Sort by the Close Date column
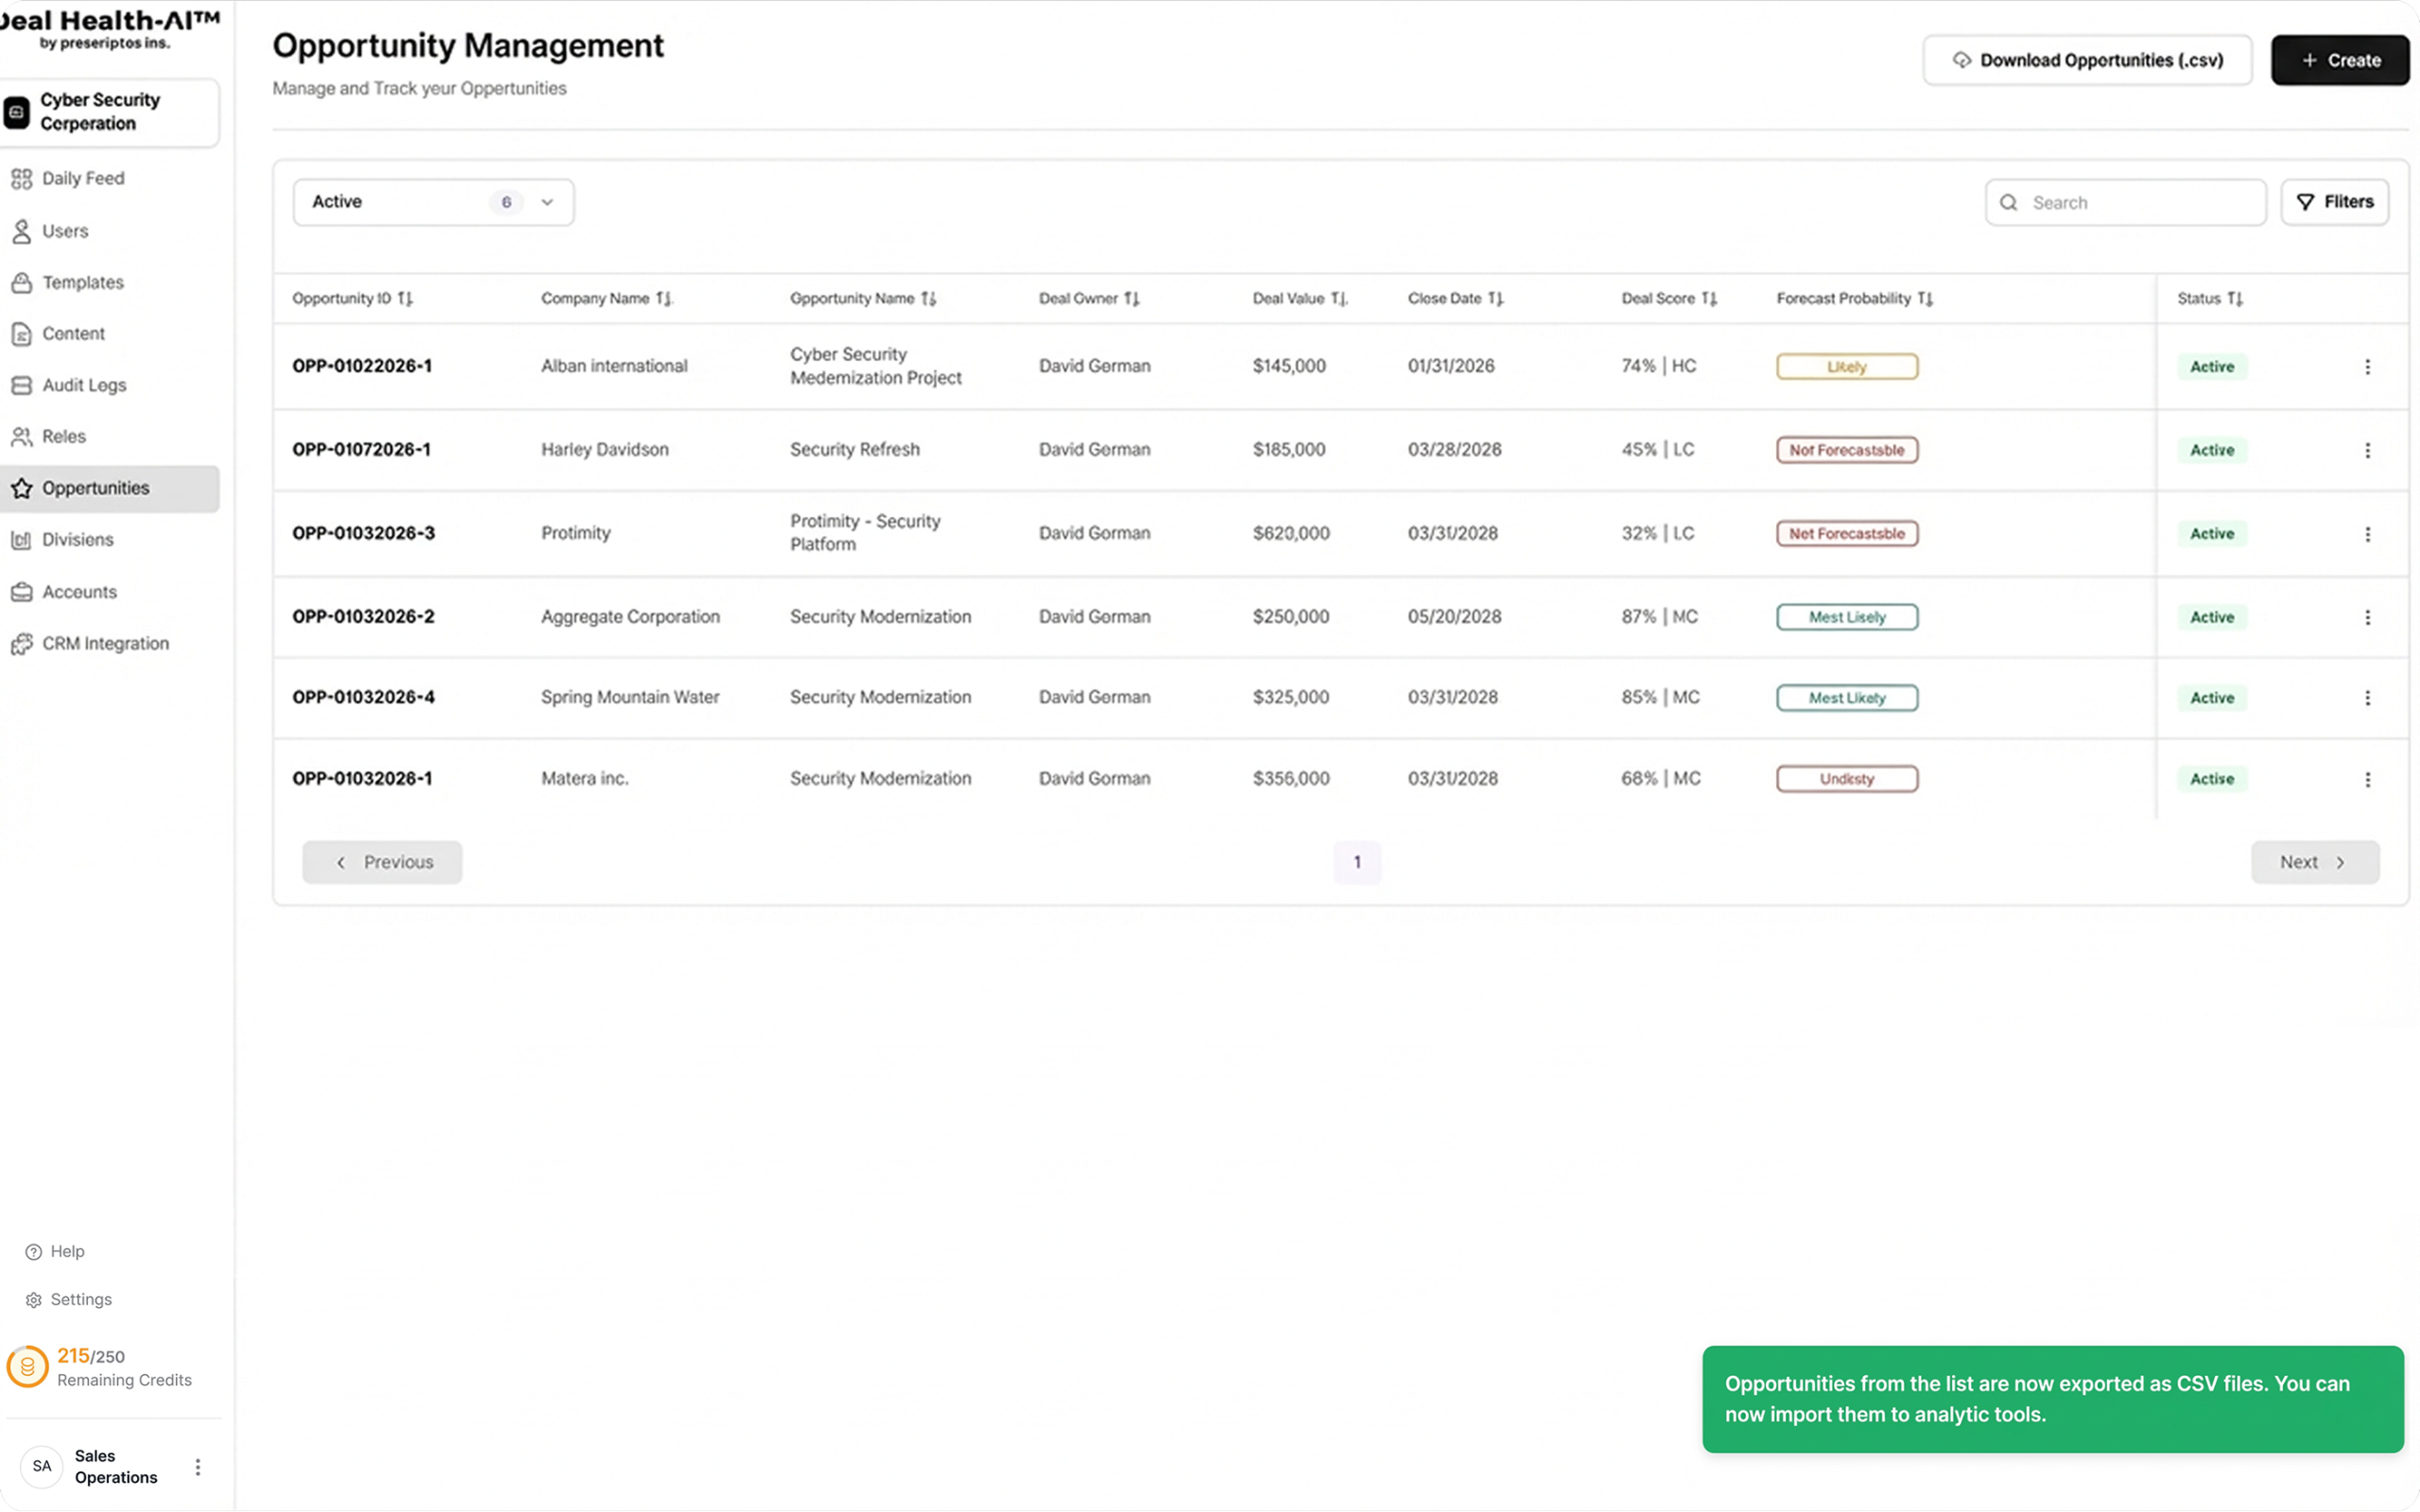 point(1495,299)
